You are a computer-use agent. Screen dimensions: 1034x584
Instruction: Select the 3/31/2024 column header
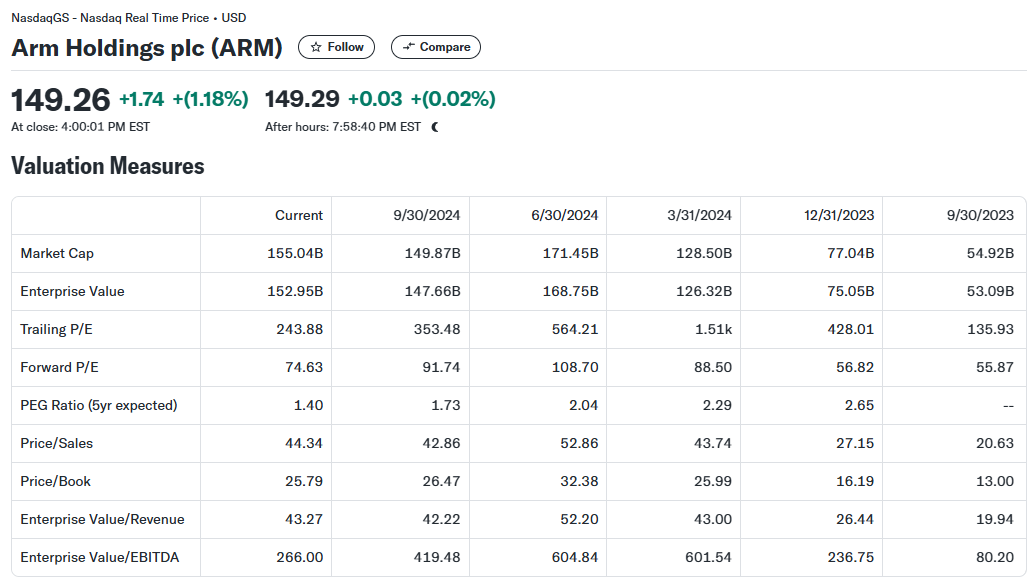pyautogui.click(x=699, y=216)
